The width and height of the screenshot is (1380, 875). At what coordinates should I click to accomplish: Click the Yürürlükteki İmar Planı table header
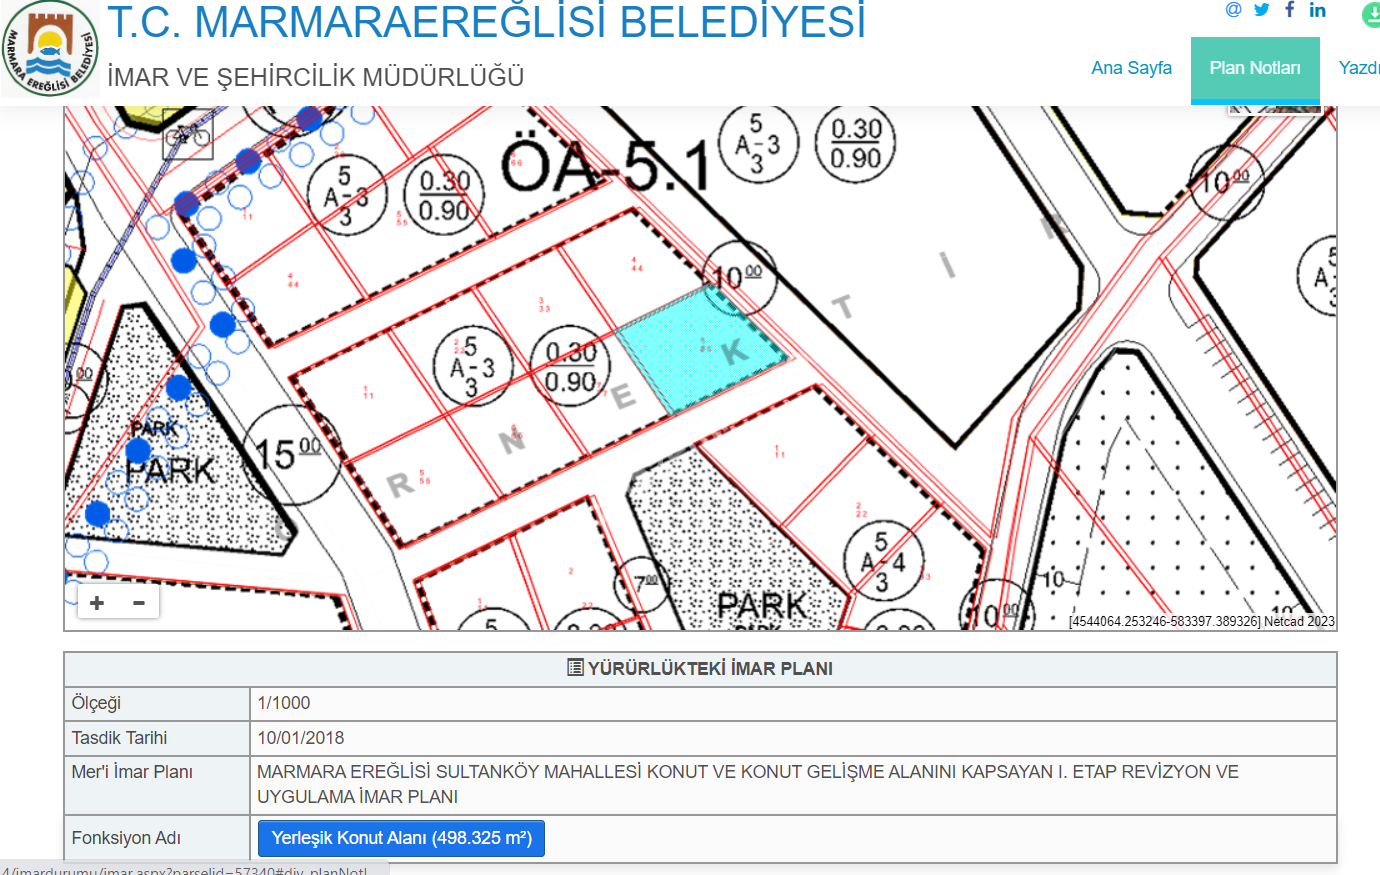pos(700,669)
